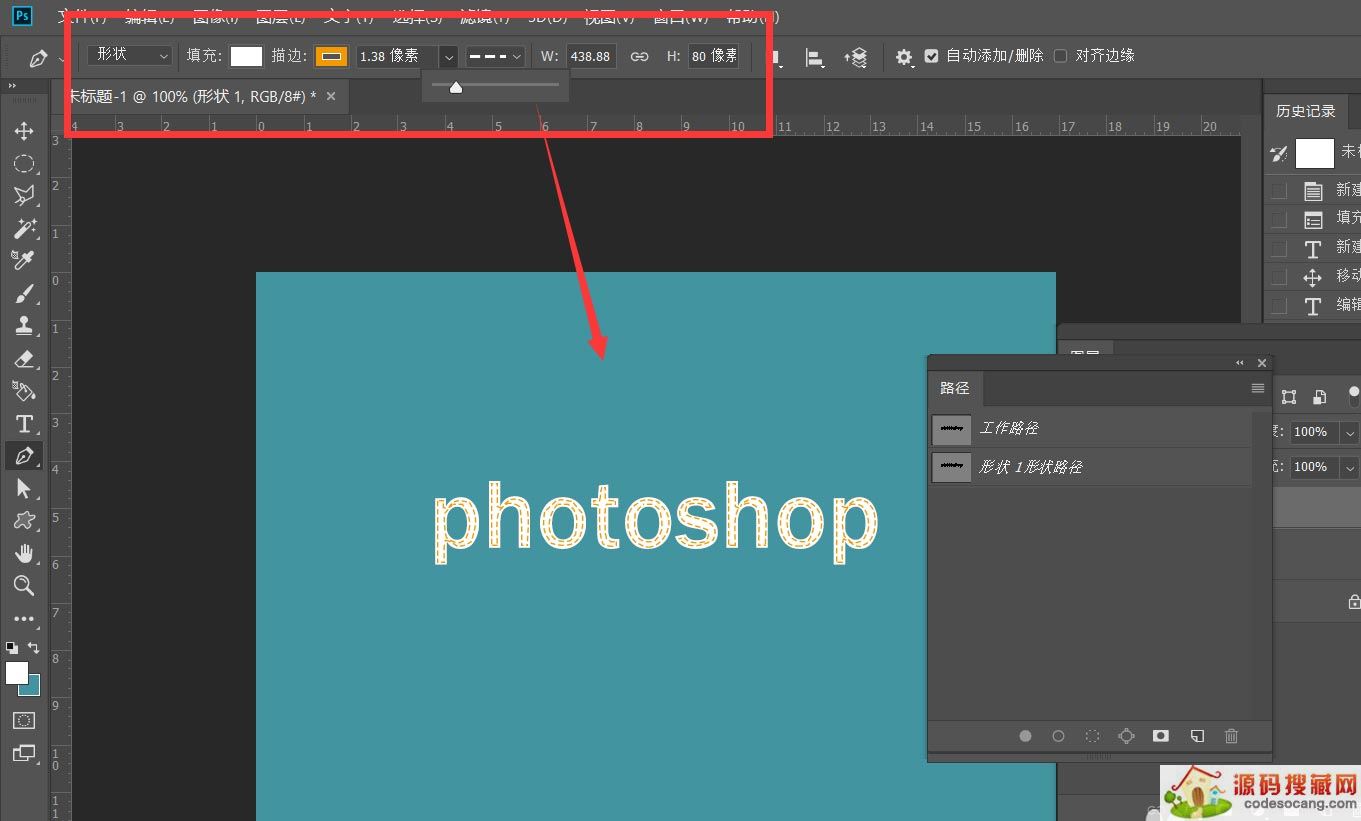Reset default foreground and background colors
The width and height of the screenshot is (1361, 821).
(x=12, y=648)
